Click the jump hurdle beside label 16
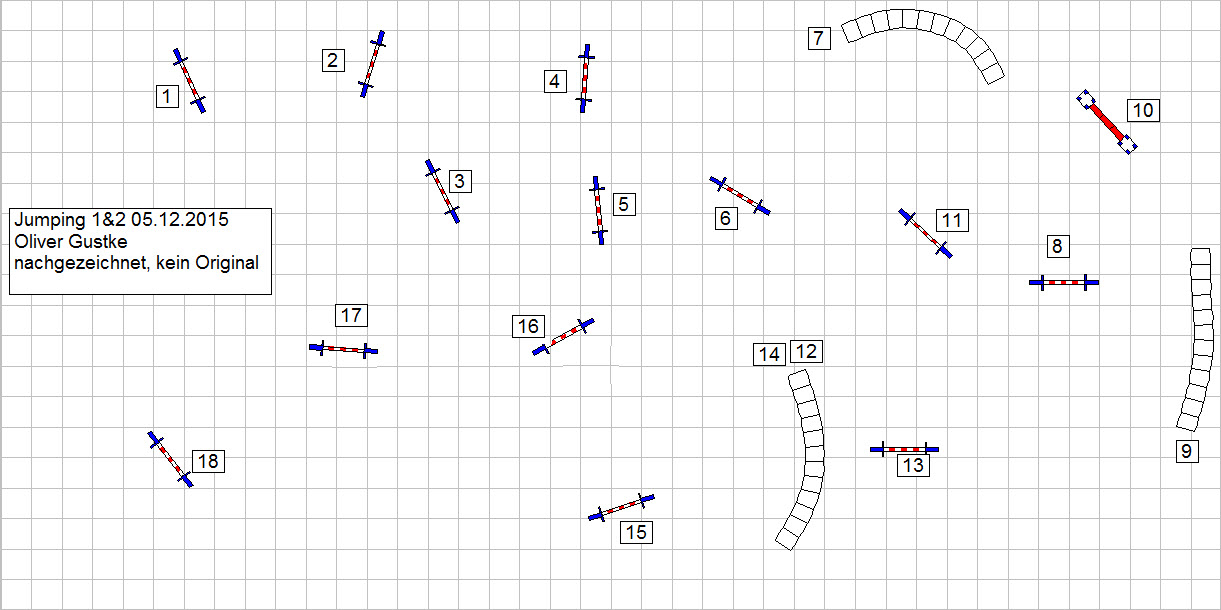The height and width of the screenshot is (610, 1221). click(564, 337)
